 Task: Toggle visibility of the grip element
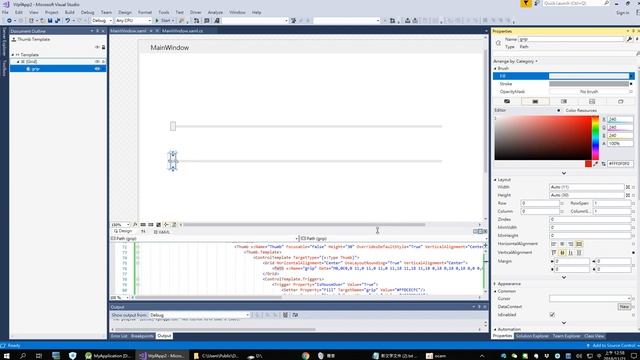click(x=97, y=69)
